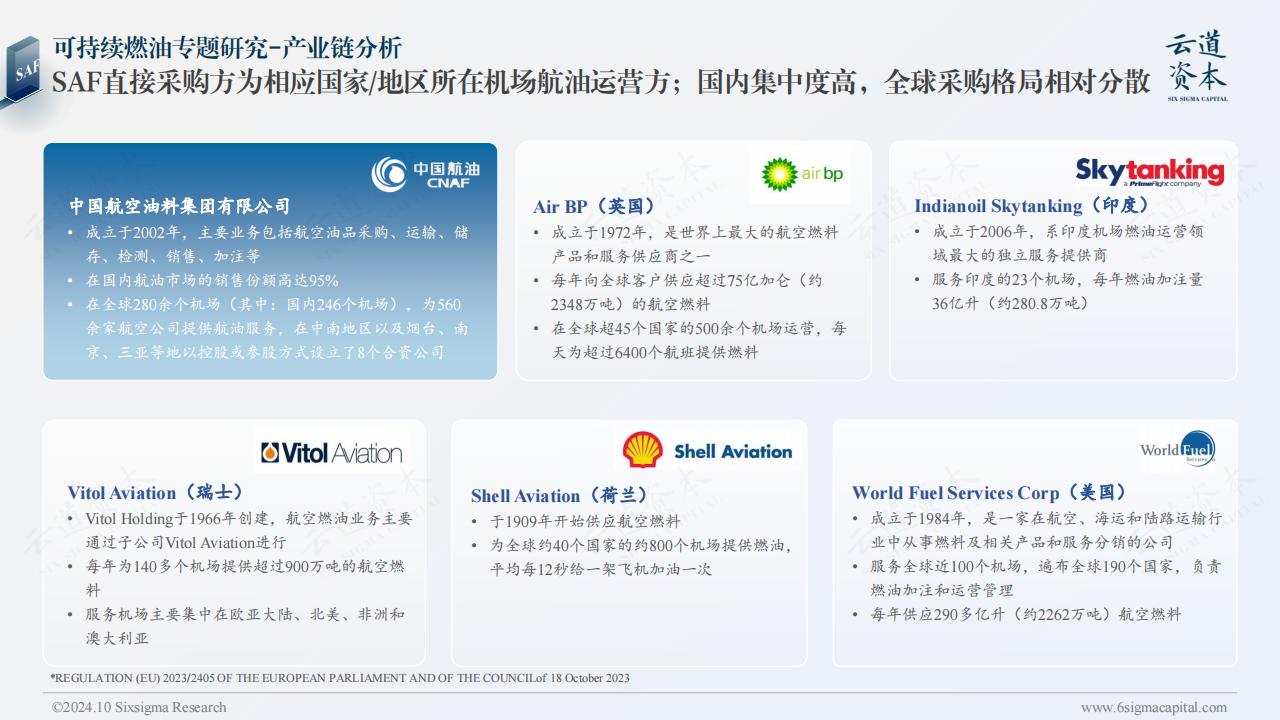Select the Air BP bullet starting 成立于1972年
Screen dimensions: 1280x720
click(687, 244)
